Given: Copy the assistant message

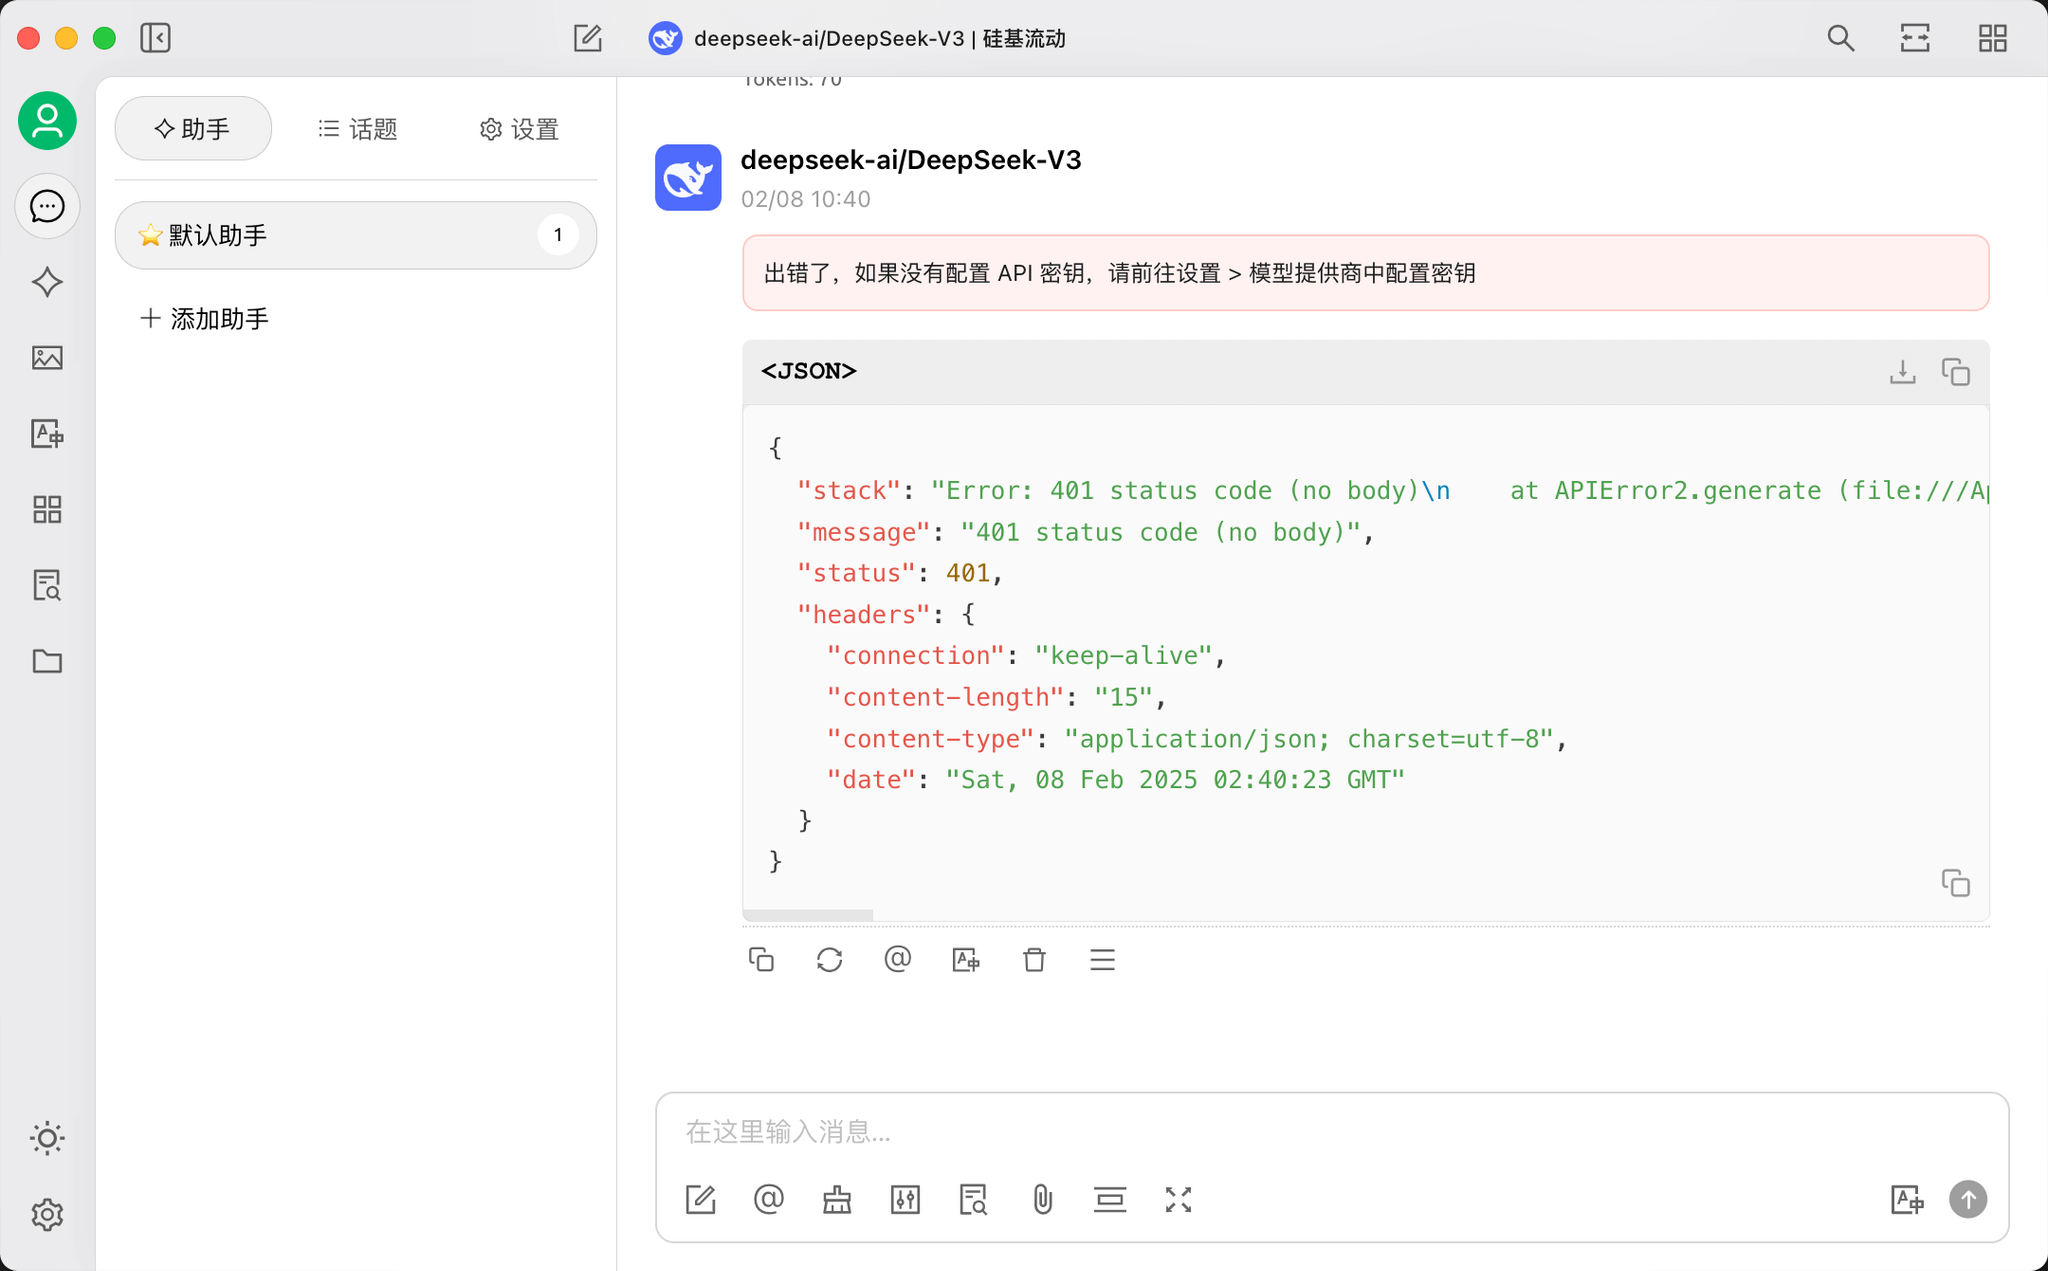Looking at the screenshot, I should (761, 960).
